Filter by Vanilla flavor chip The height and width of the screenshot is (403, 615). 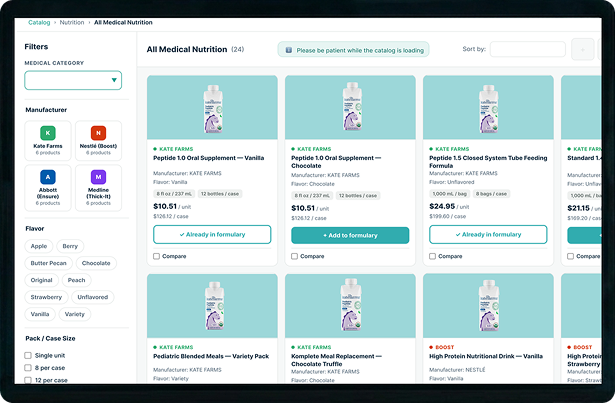pyautogui.click(x=40, y=314)
